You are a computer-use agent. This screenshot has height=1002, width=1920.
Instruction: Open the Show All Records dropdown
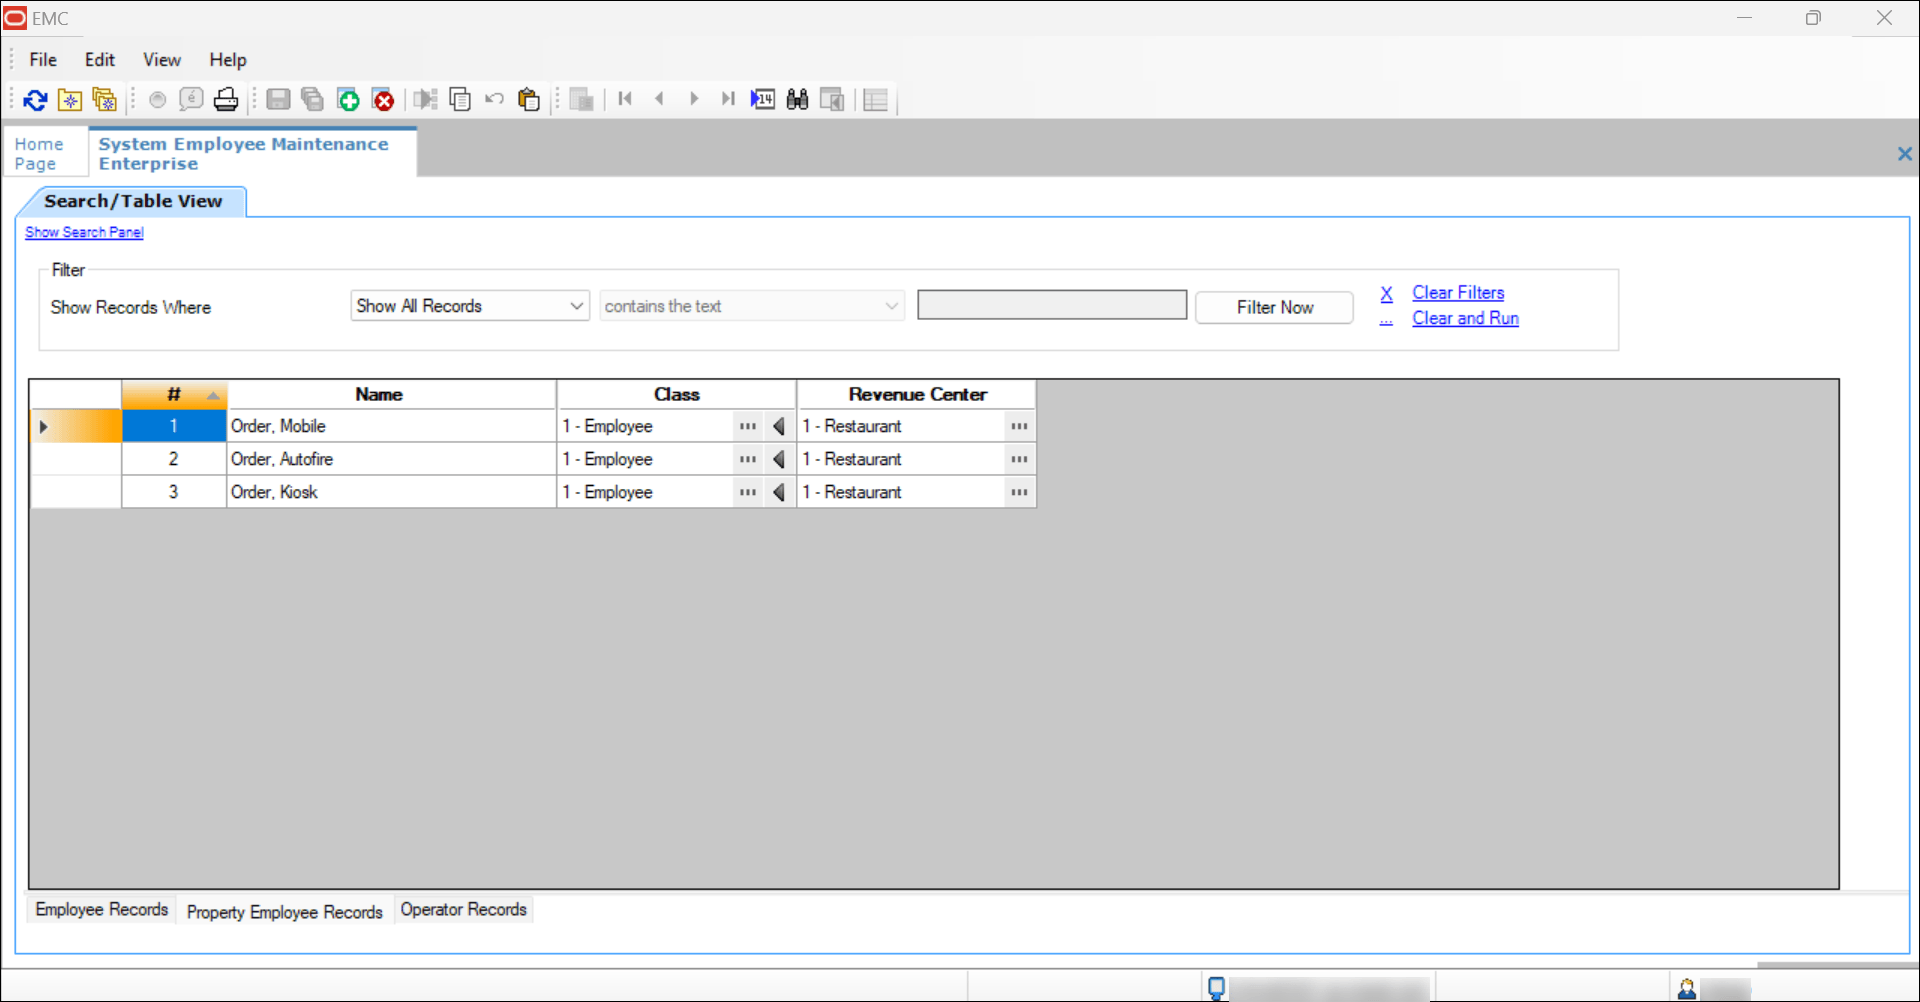[469, 305]
